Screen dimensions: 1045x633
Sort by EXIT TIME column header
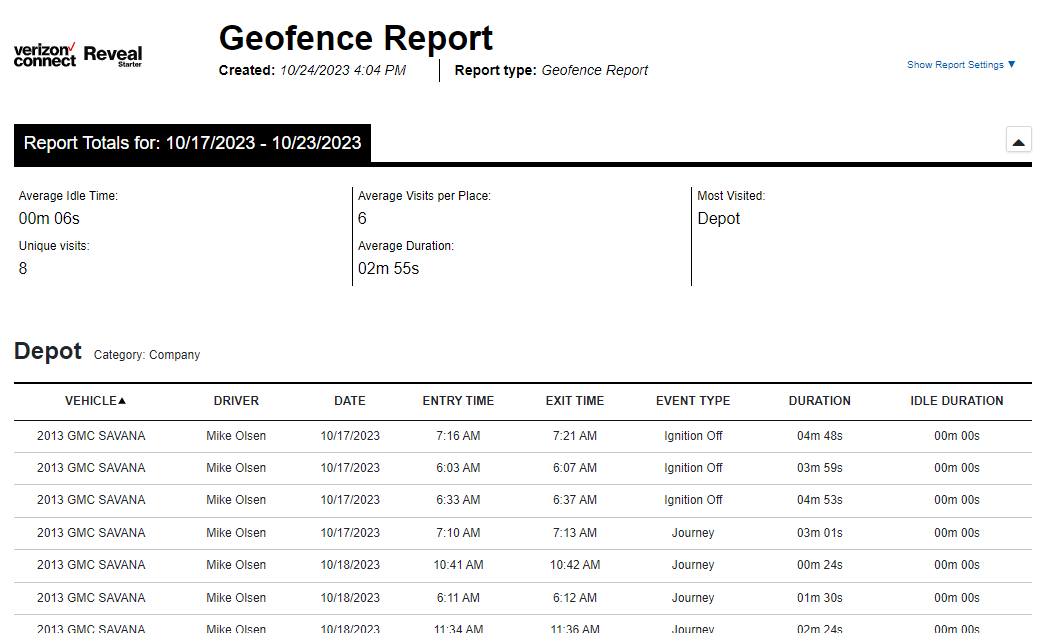pos(575,401)
